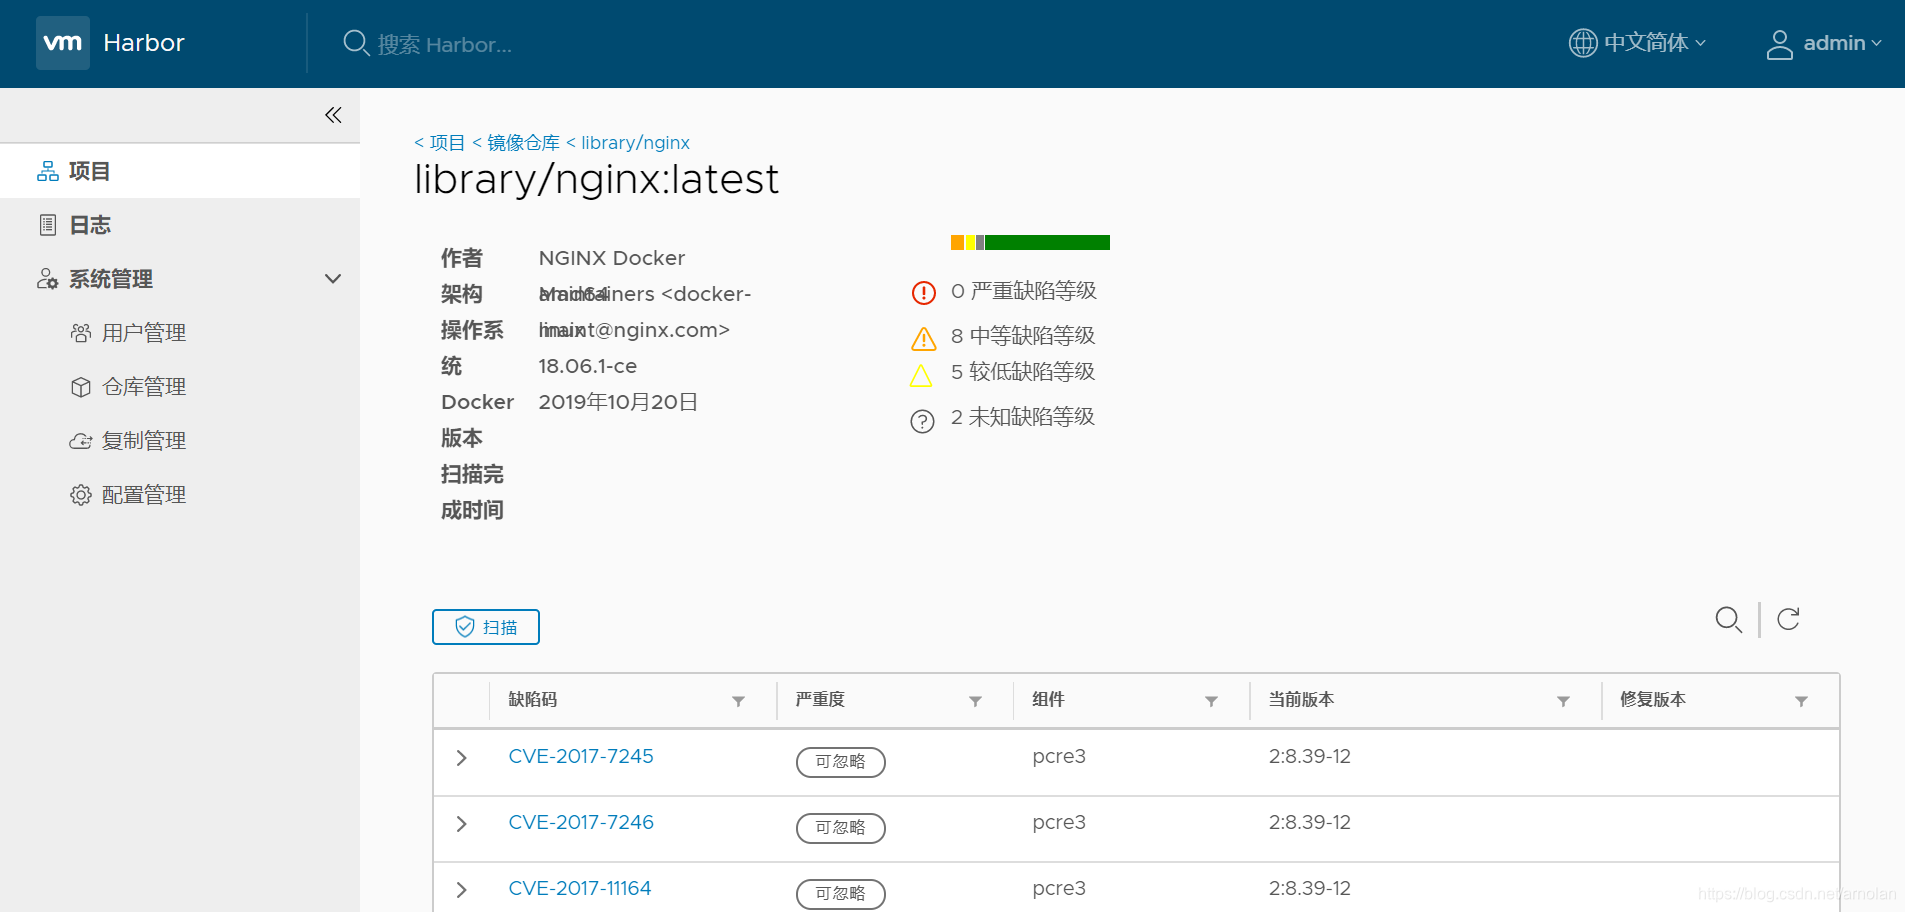Refresh the vulnerability list
This screenshot has width=1905, height=912.
[x=1788, y=619]
